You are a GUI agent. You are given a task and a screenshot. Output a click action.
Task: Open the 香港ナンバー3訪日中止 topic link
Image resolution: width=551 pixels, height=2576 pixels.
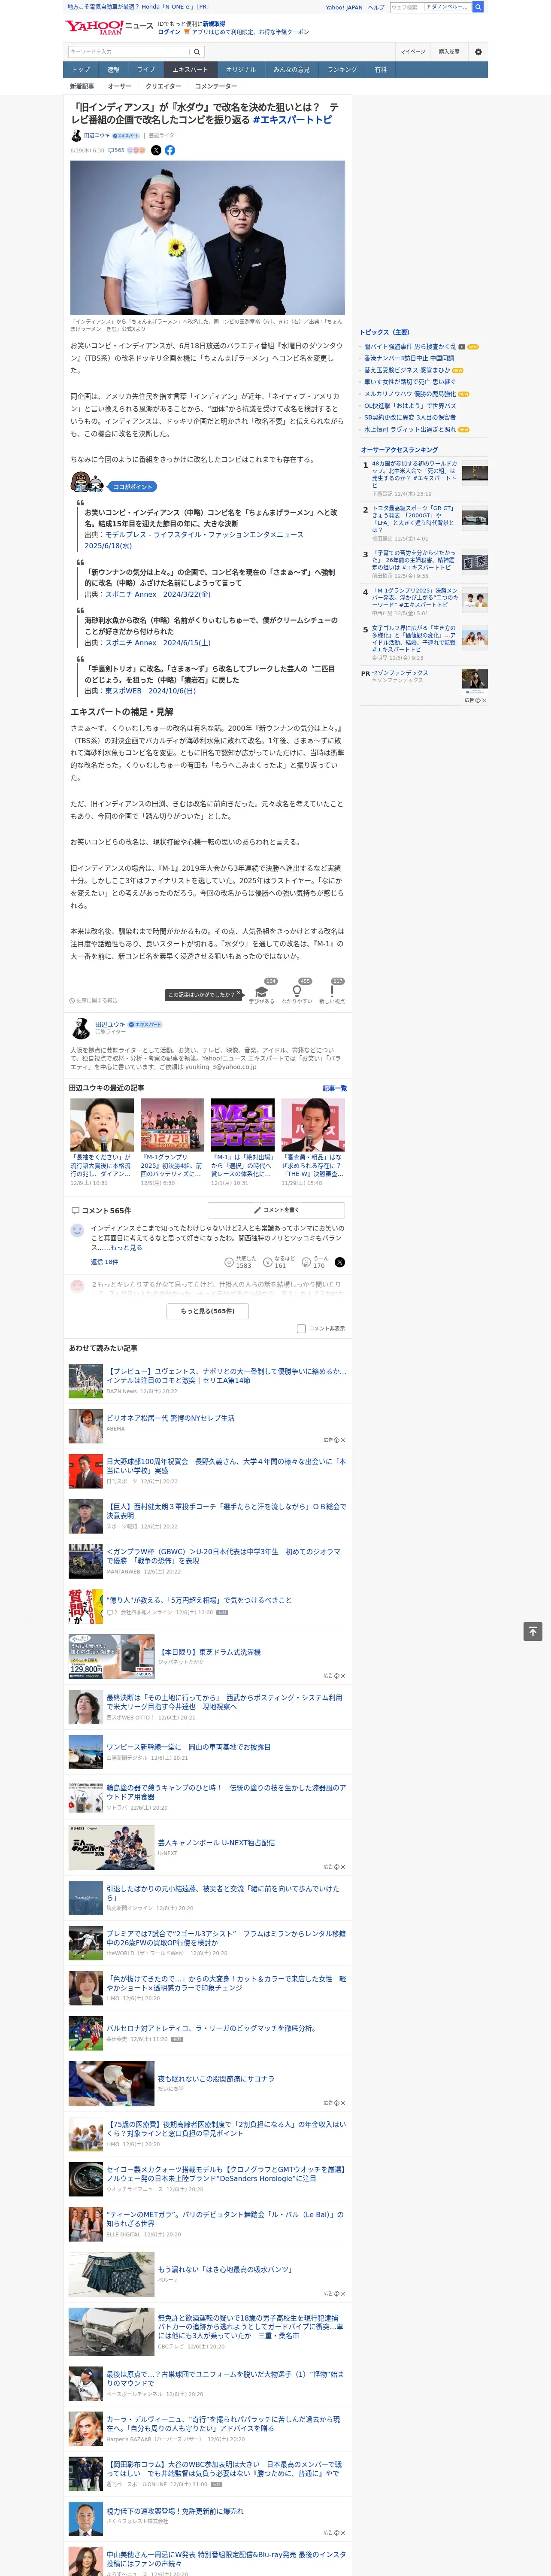409,358
